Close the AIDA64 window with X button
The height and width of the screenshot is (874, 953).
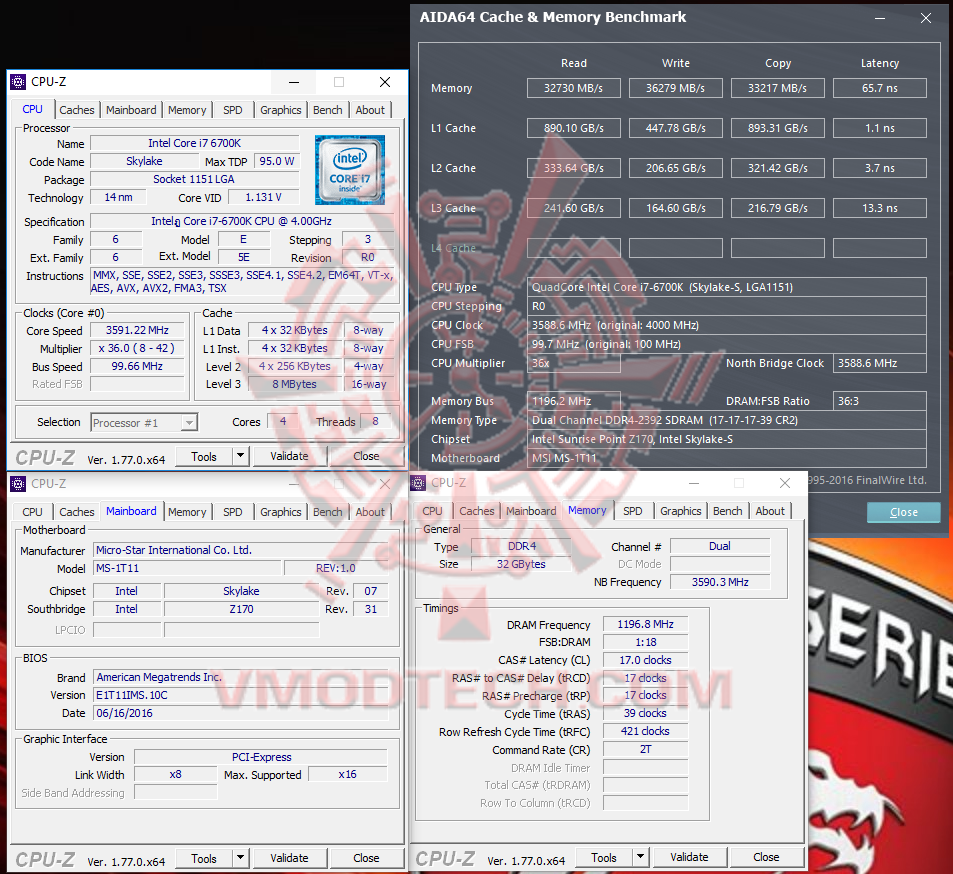coord(926,18)
